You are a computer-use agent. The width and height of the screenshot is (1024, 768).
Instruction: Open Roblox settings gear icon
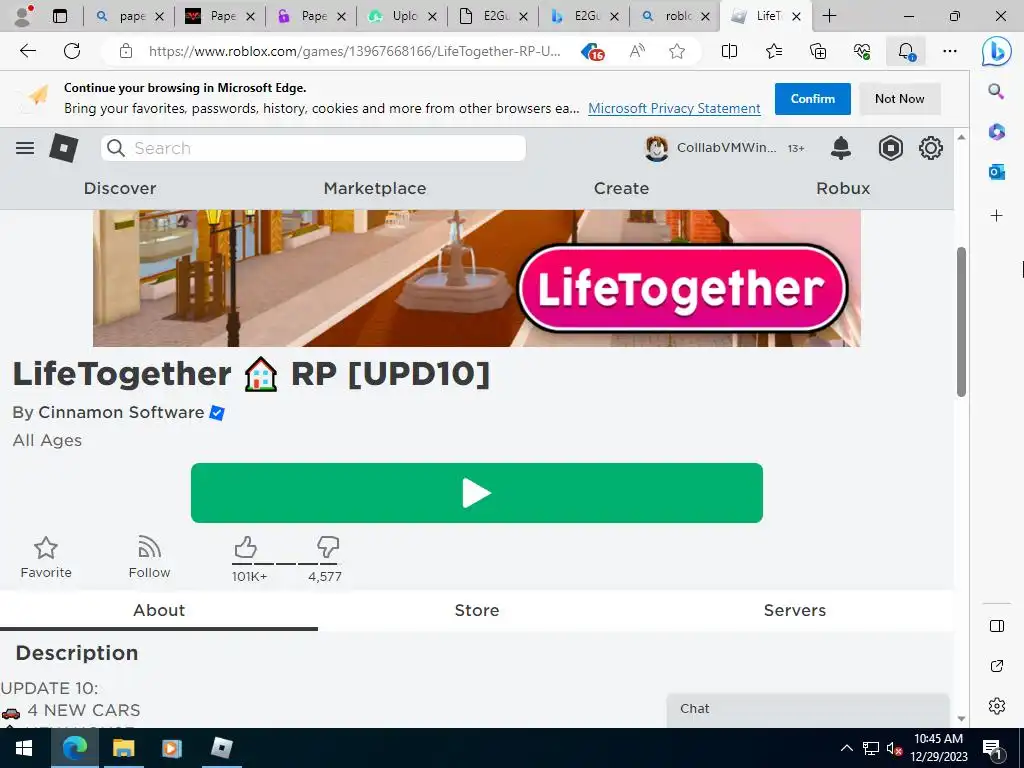931,148
